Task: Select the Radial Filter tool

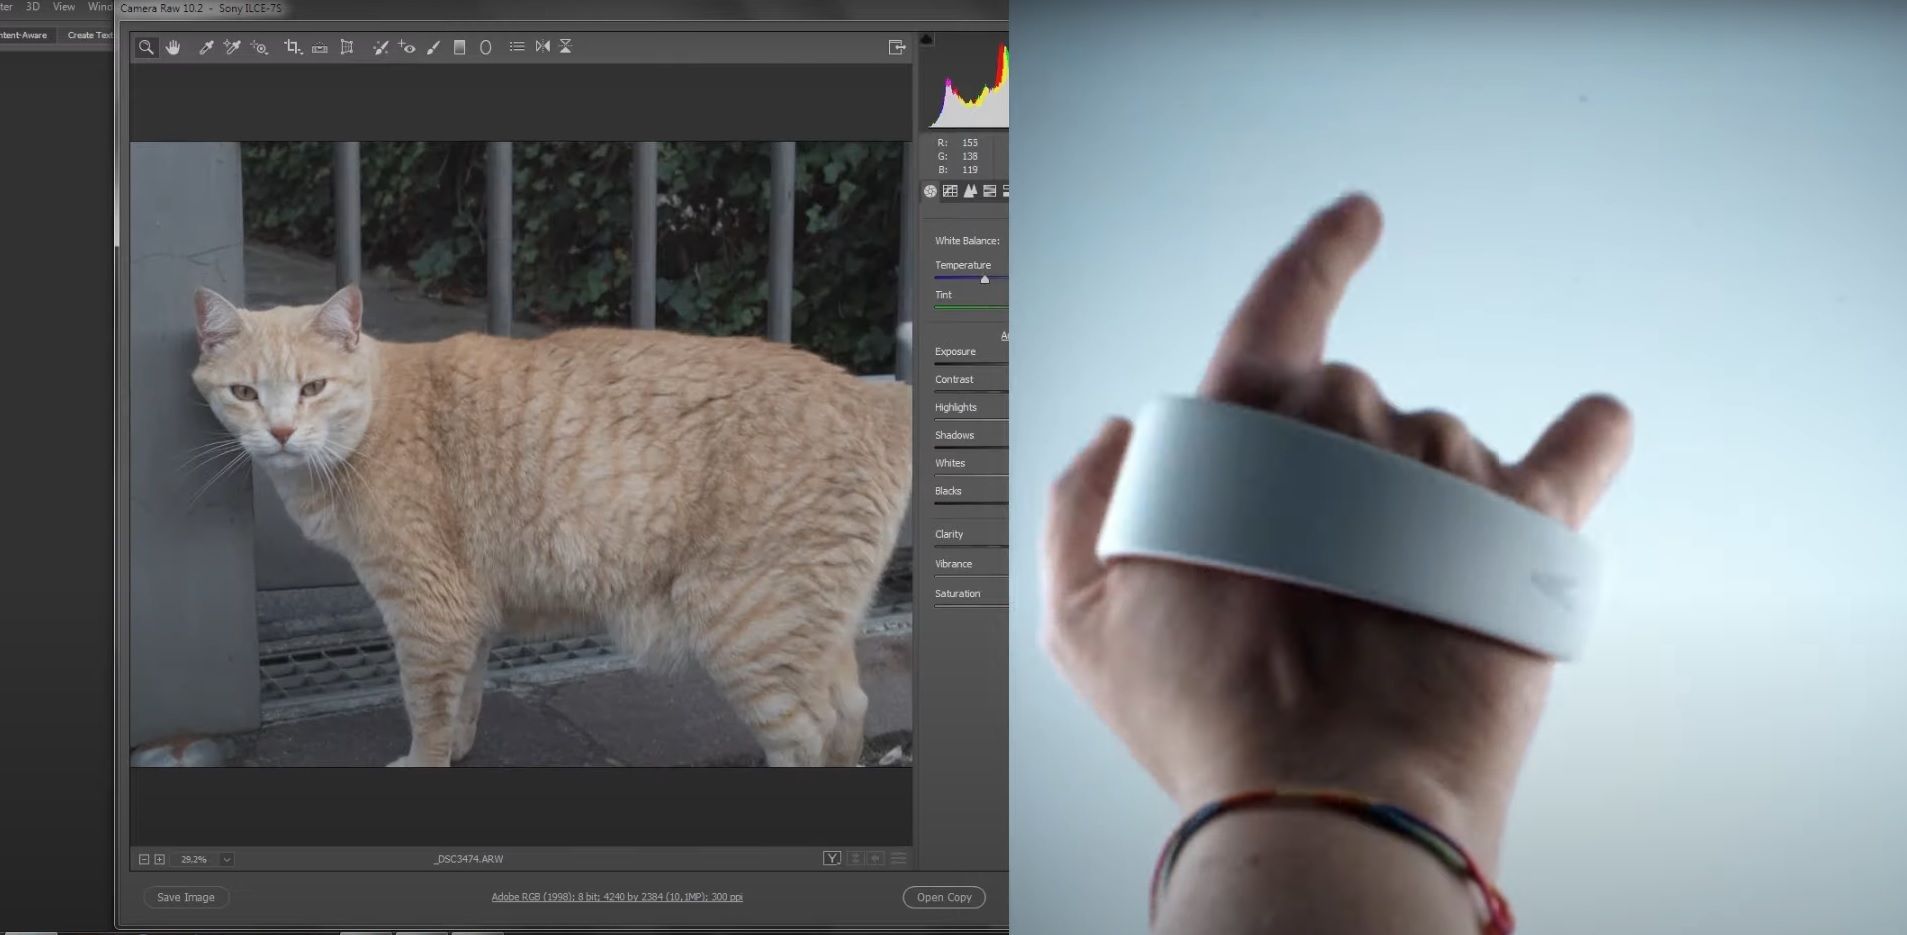Action: point(486,47)
